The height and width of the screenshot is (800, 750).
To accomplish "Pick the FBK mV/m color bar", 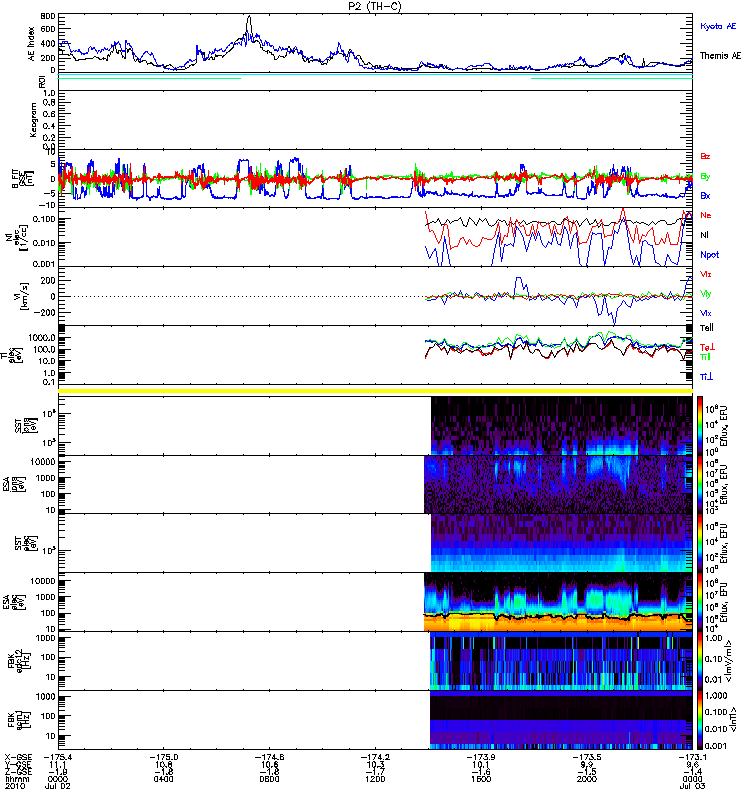I will coord(700,661).
